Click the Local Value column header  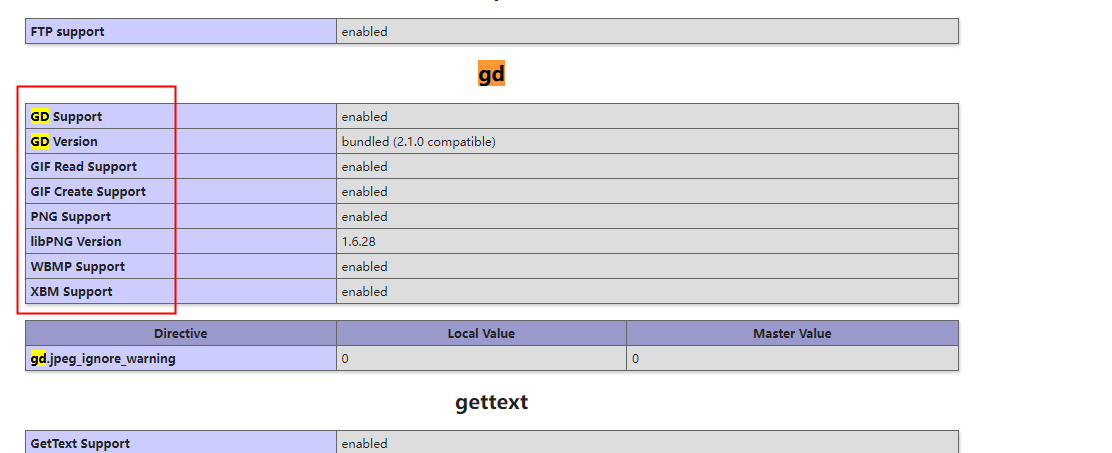tap(481, 334)
